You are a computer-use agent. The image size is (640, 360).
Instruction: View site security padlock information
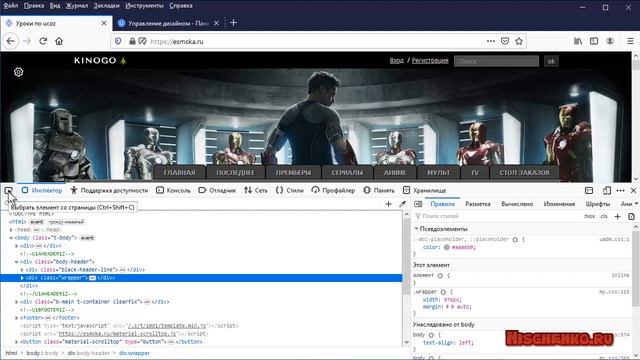[132, 41]
